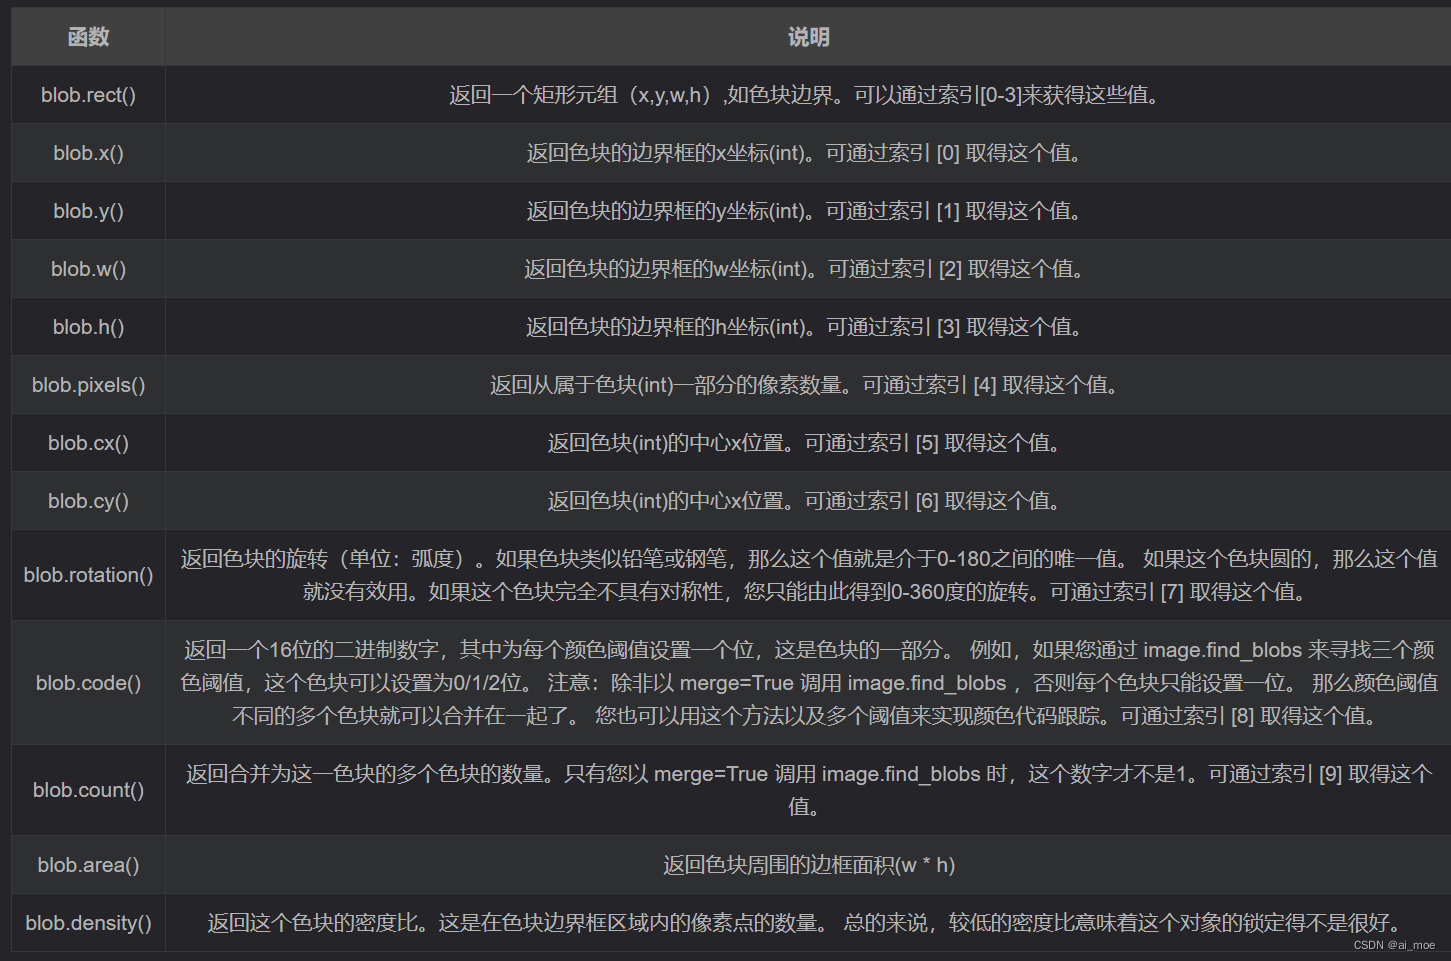This screenshot has height=961, width=1451.
Task: Select the blob.rect() function cell
Action: [88, 95]
